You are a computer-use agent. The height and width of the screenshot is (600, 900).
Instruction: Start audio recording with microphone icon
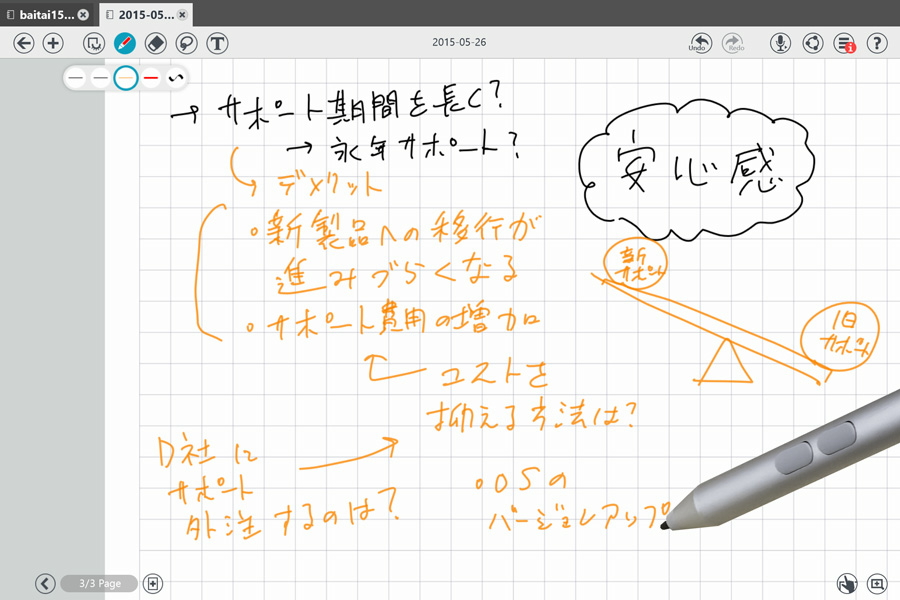coord(781,43)
